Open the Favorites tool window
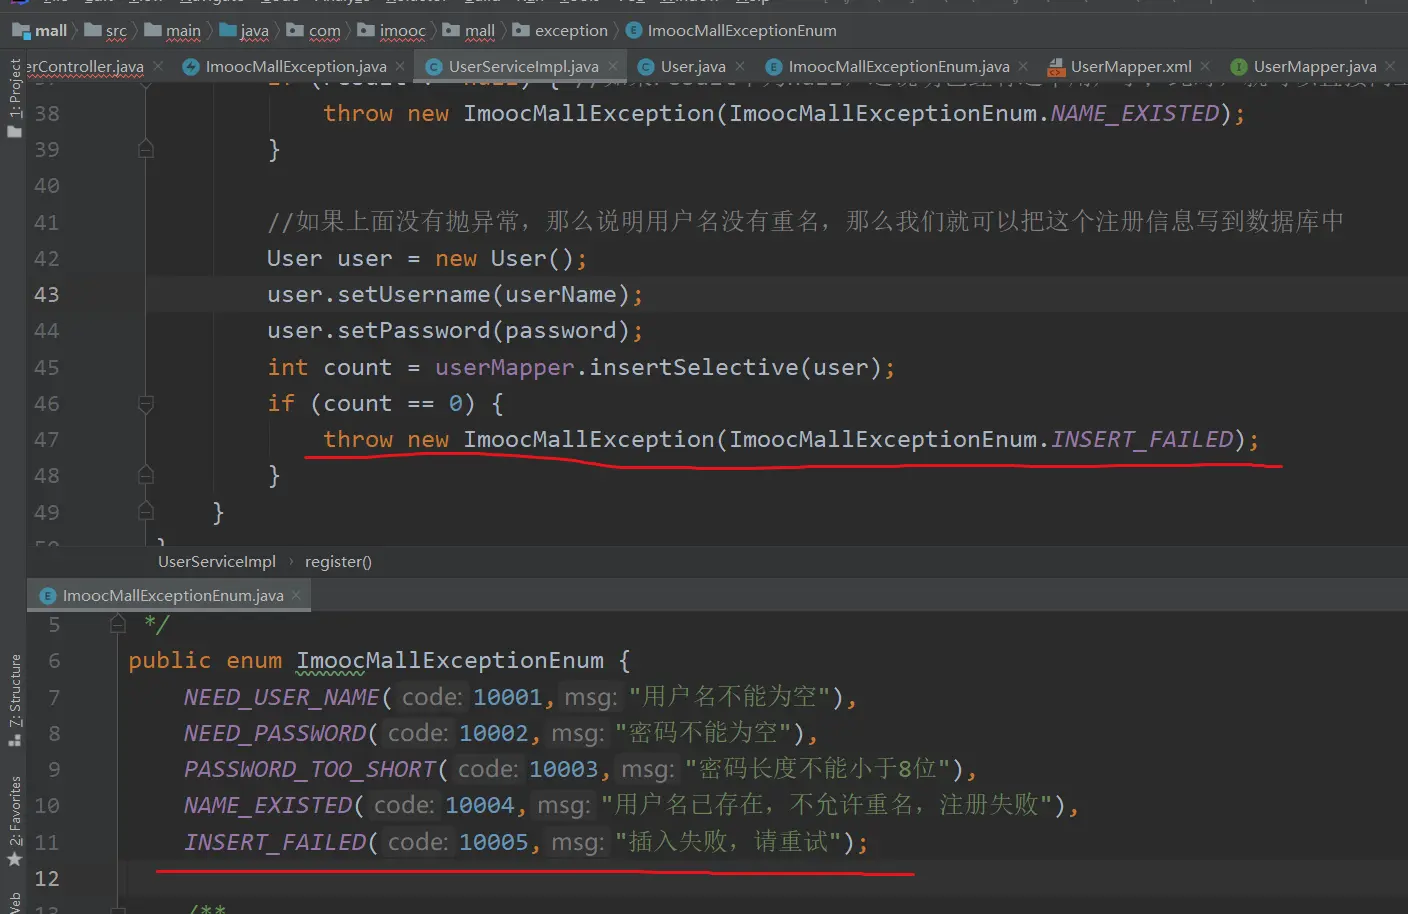The image size is (1408, 914). [14, 820]
